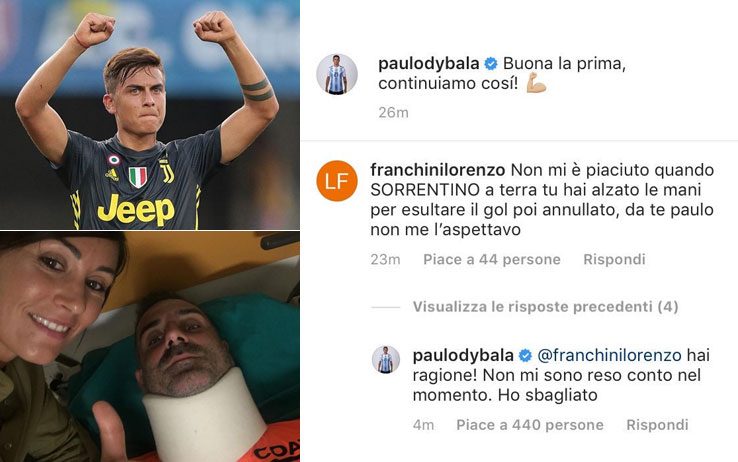The width and height of the screenshot is (738, 462).
Task: Open the franchinilorenzo username link
Action: tap(438, 169)
